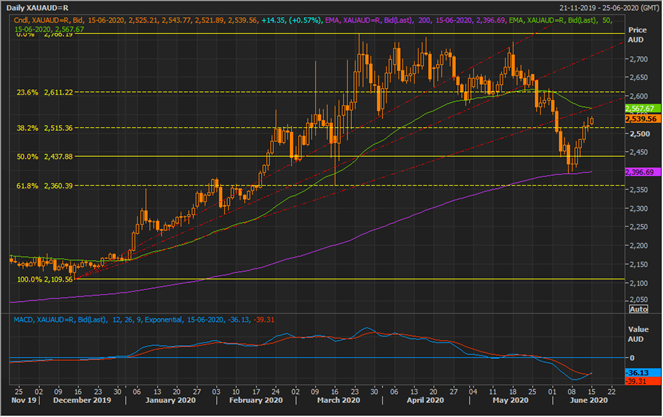Click the last price tag 2,539.56
Viewport: 663px width, 417px height.
click(x=643, y=119)
